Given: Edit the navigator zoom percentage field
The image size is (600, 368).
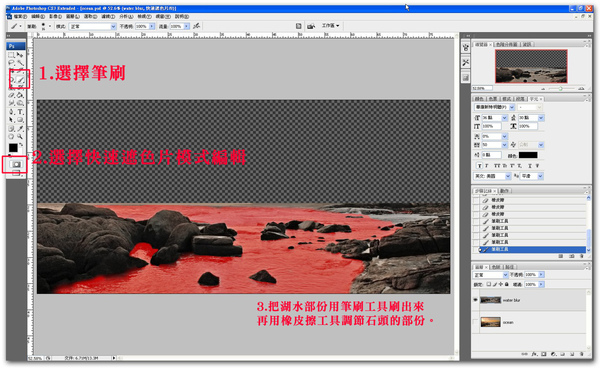Looking at the screenshot, I should [482, 88].
